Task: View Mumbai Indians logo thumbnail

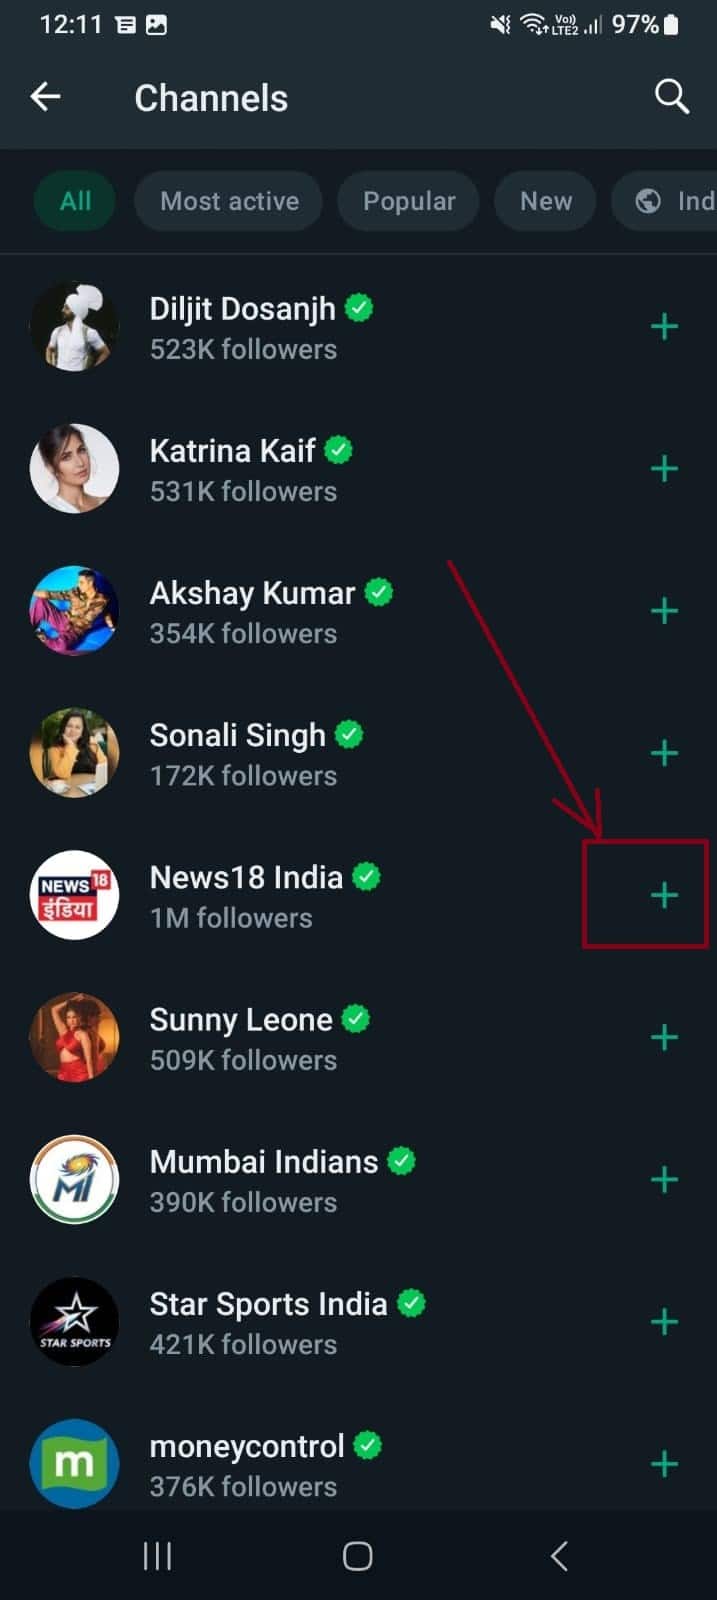Action: [x=74, y=1179]
